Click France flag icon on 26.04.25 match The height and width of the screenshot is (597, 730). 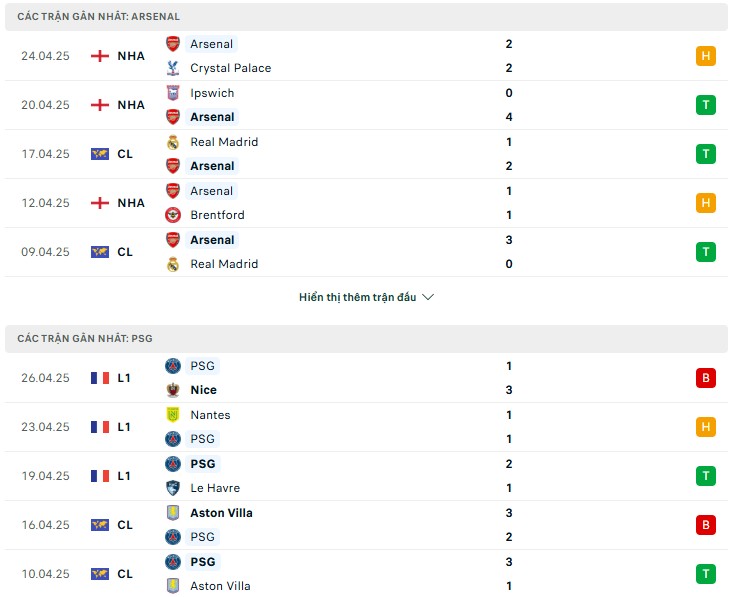100,378
